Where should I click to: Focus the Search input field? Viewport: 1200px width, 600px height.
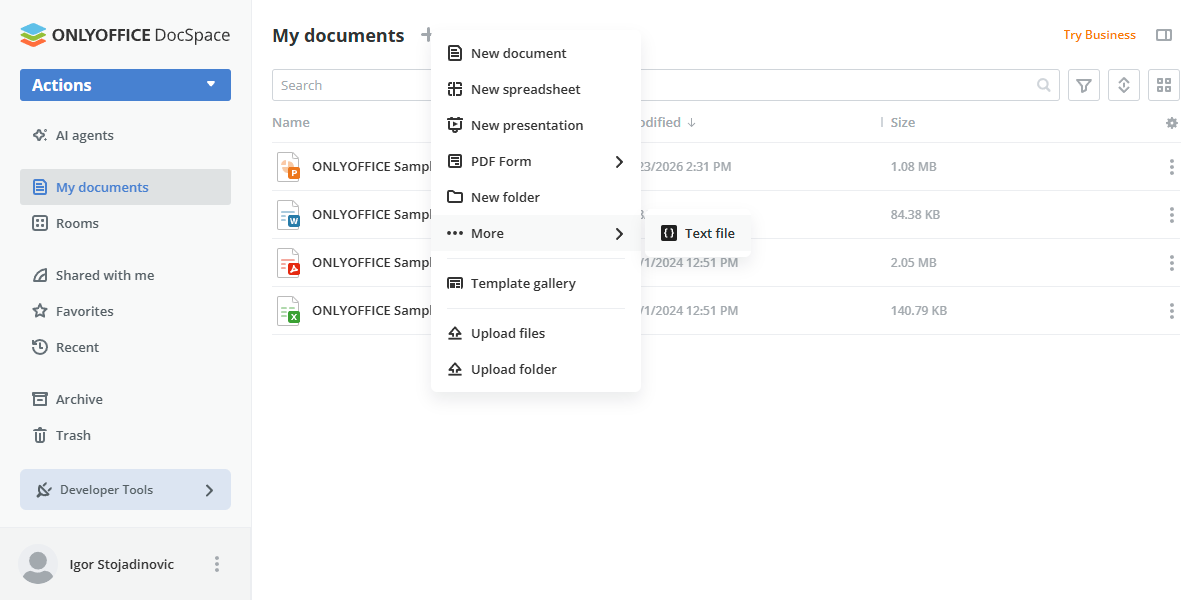(665, 85)
